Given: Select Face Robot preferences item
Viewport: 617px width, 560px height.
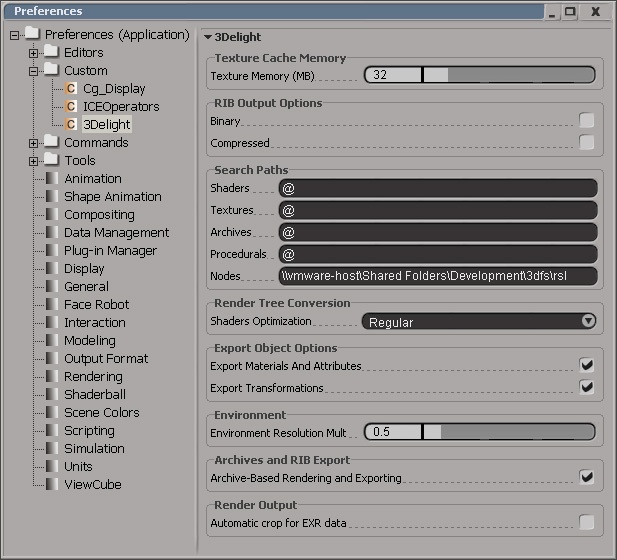Looking at the screenshot, I should [x=96, y=305].
